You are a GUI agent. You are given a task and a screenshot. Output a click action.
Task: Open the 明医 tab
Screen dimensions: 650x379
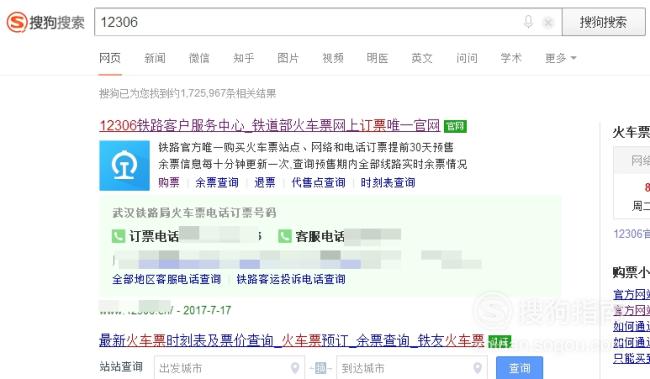click(377, 58)
